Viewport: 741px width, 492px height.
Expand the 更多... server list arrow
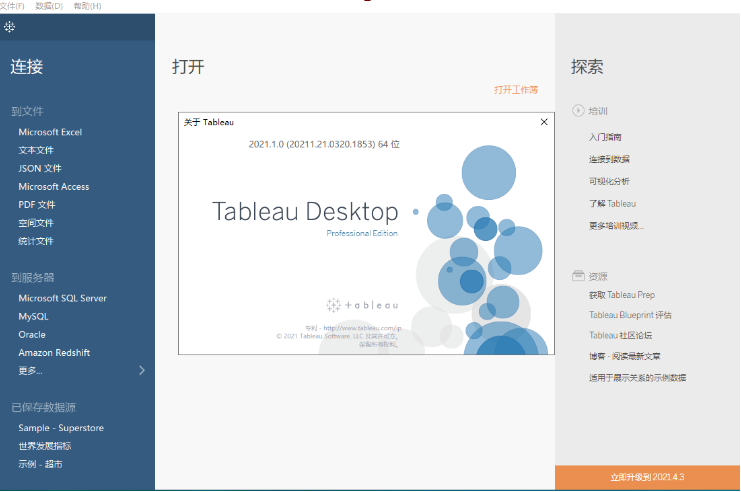[x=141, y=370]
